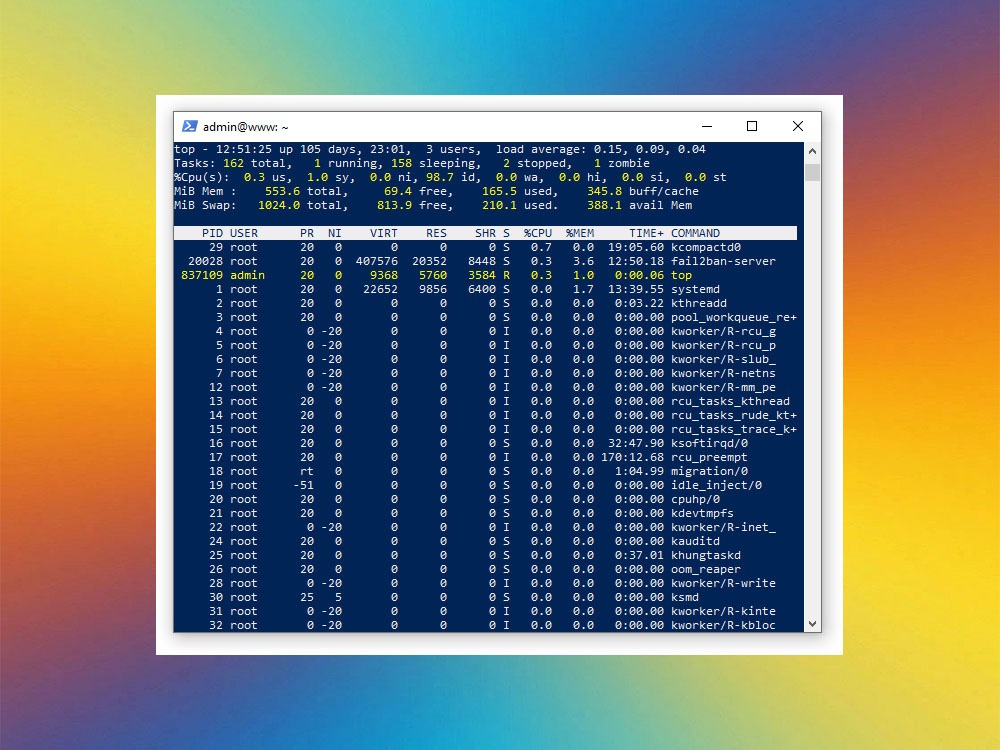Click the fail2ban-server process entry
The image size is (1000, 750).
tap(450, 261)
